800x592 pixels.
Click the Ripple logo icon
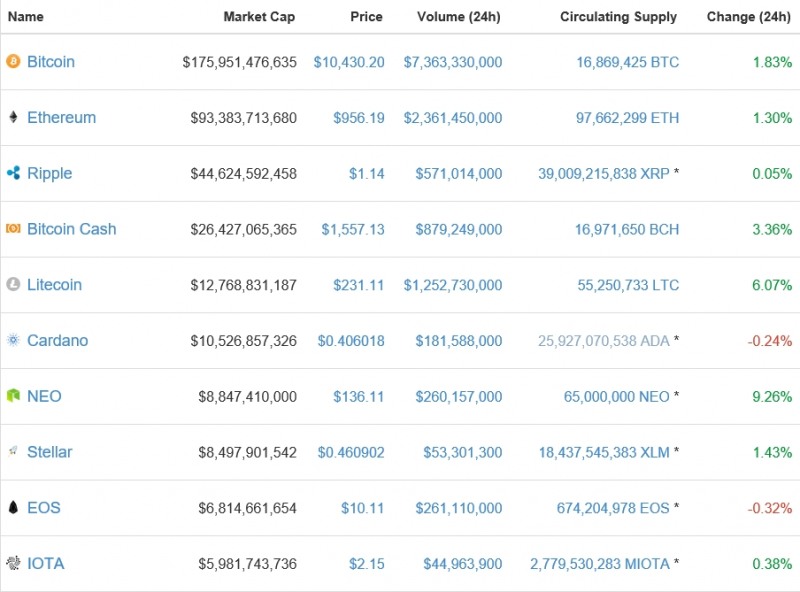click(x=13, y=174)
